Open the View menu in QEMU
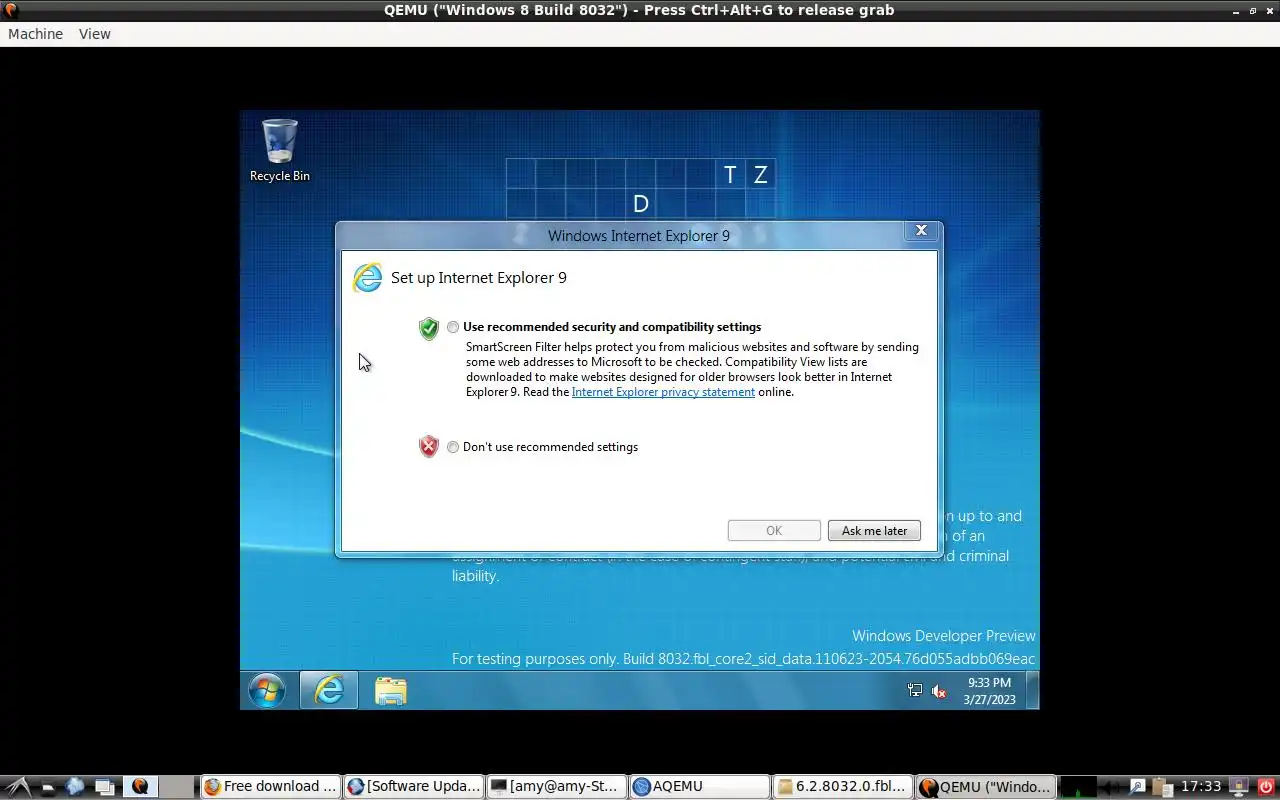 95,34
